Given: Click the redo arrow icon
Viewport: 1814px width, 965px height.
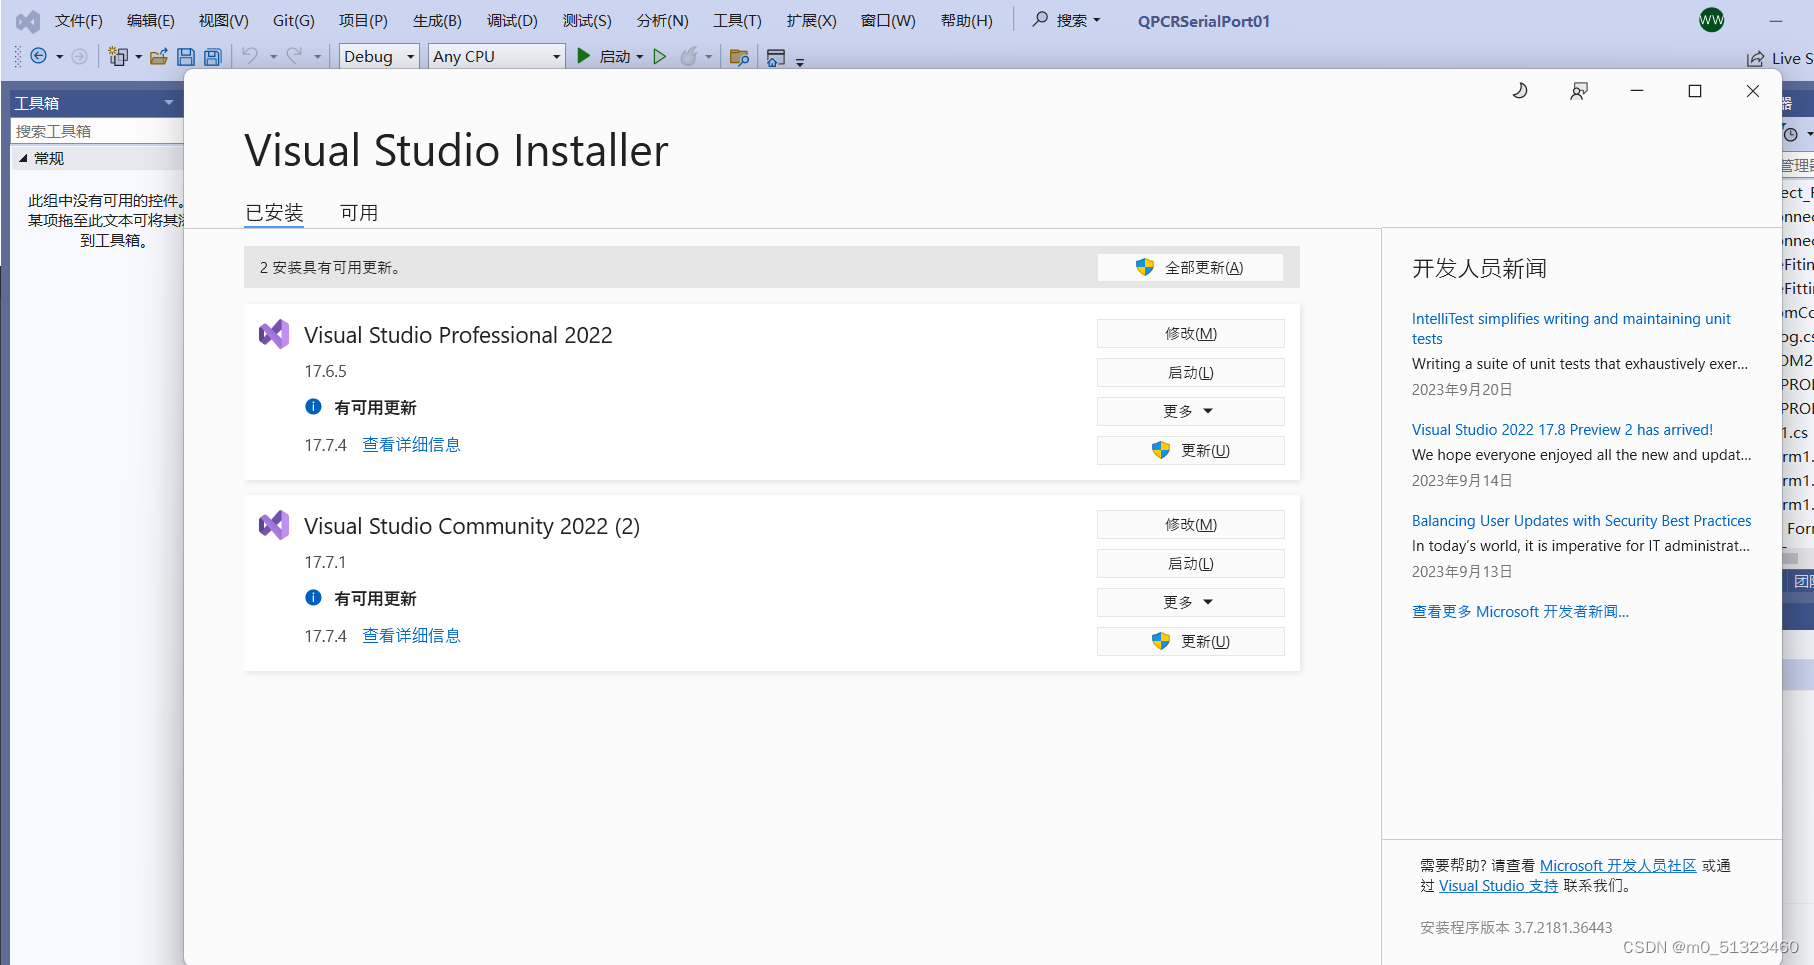Looking at the screenshot, I should pos(294,56).
